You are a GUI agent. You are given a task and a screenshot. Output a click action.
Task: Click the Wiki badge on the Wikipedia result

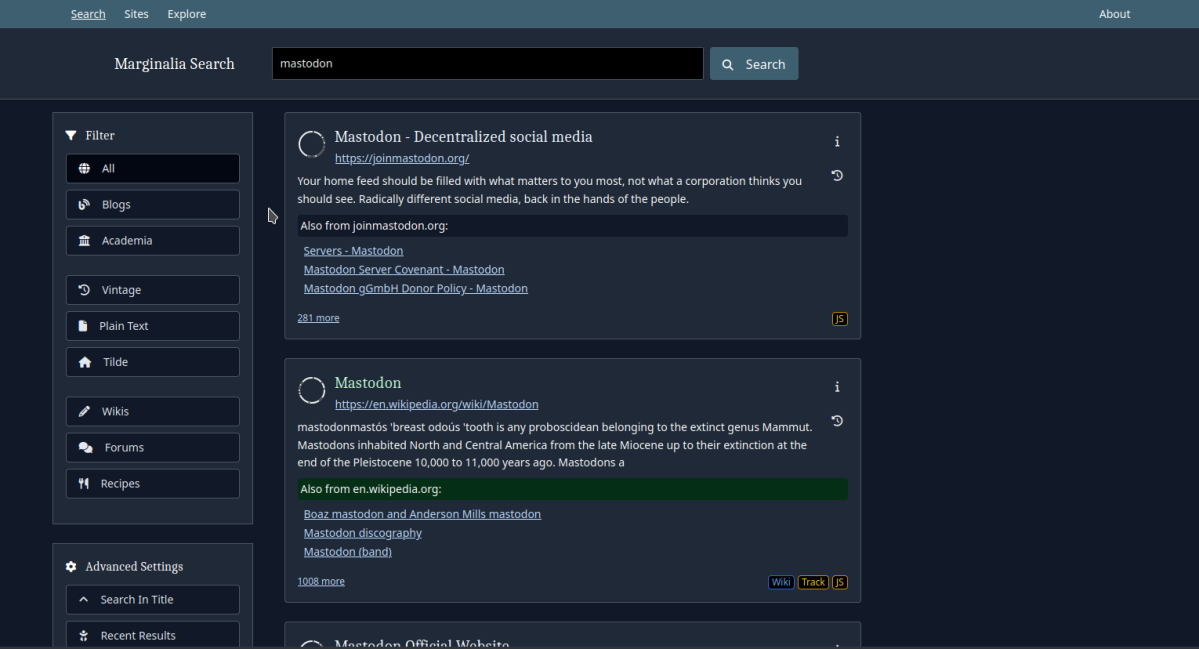[781, 582]
